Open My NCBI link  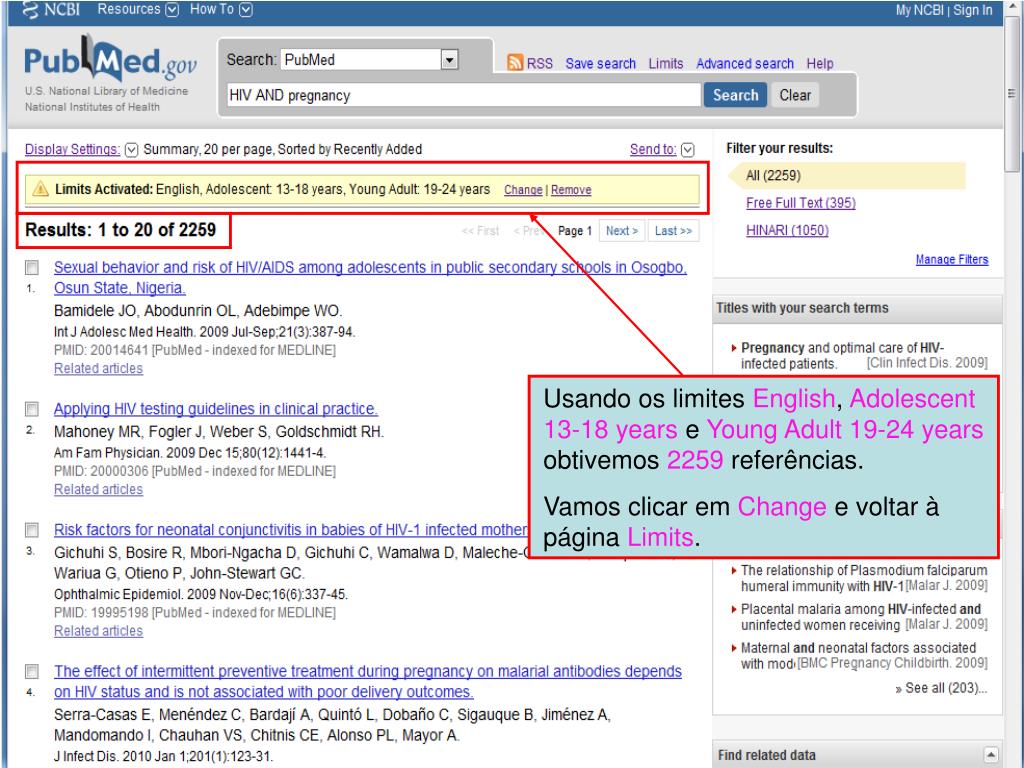920,10
